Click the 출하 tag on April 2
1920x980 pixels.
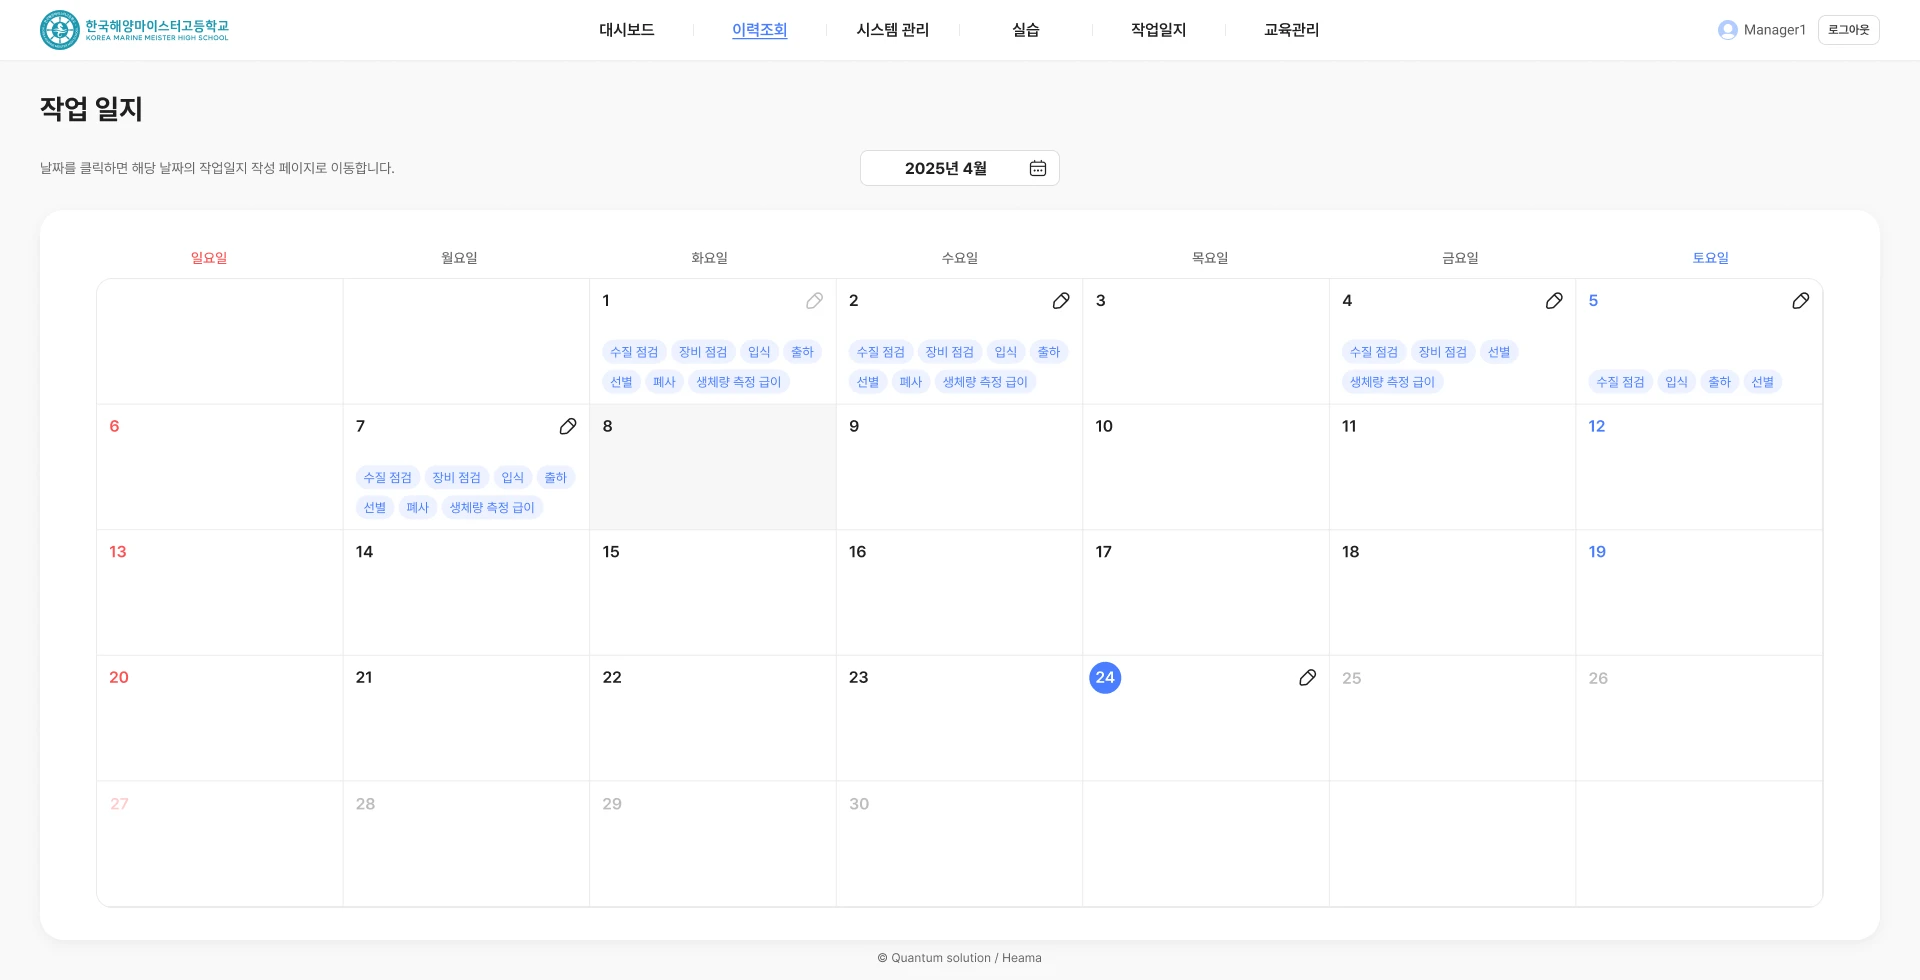coord(1049,352)
